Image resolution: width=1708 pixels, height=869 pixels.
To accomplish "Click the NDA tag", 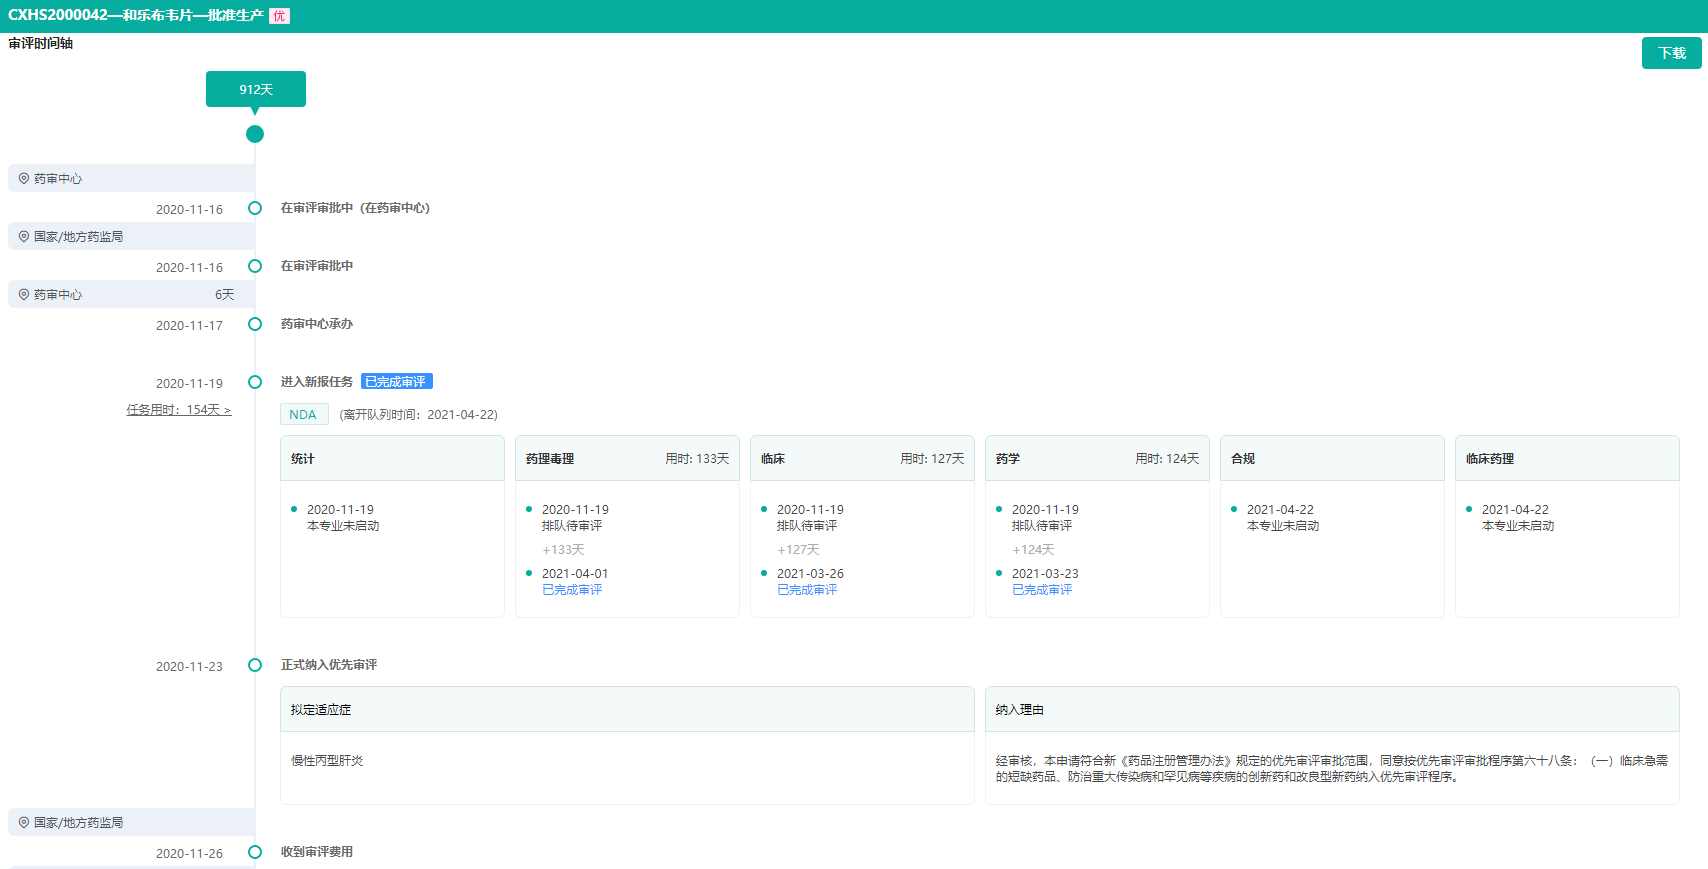I will click(x=303, y=415).
